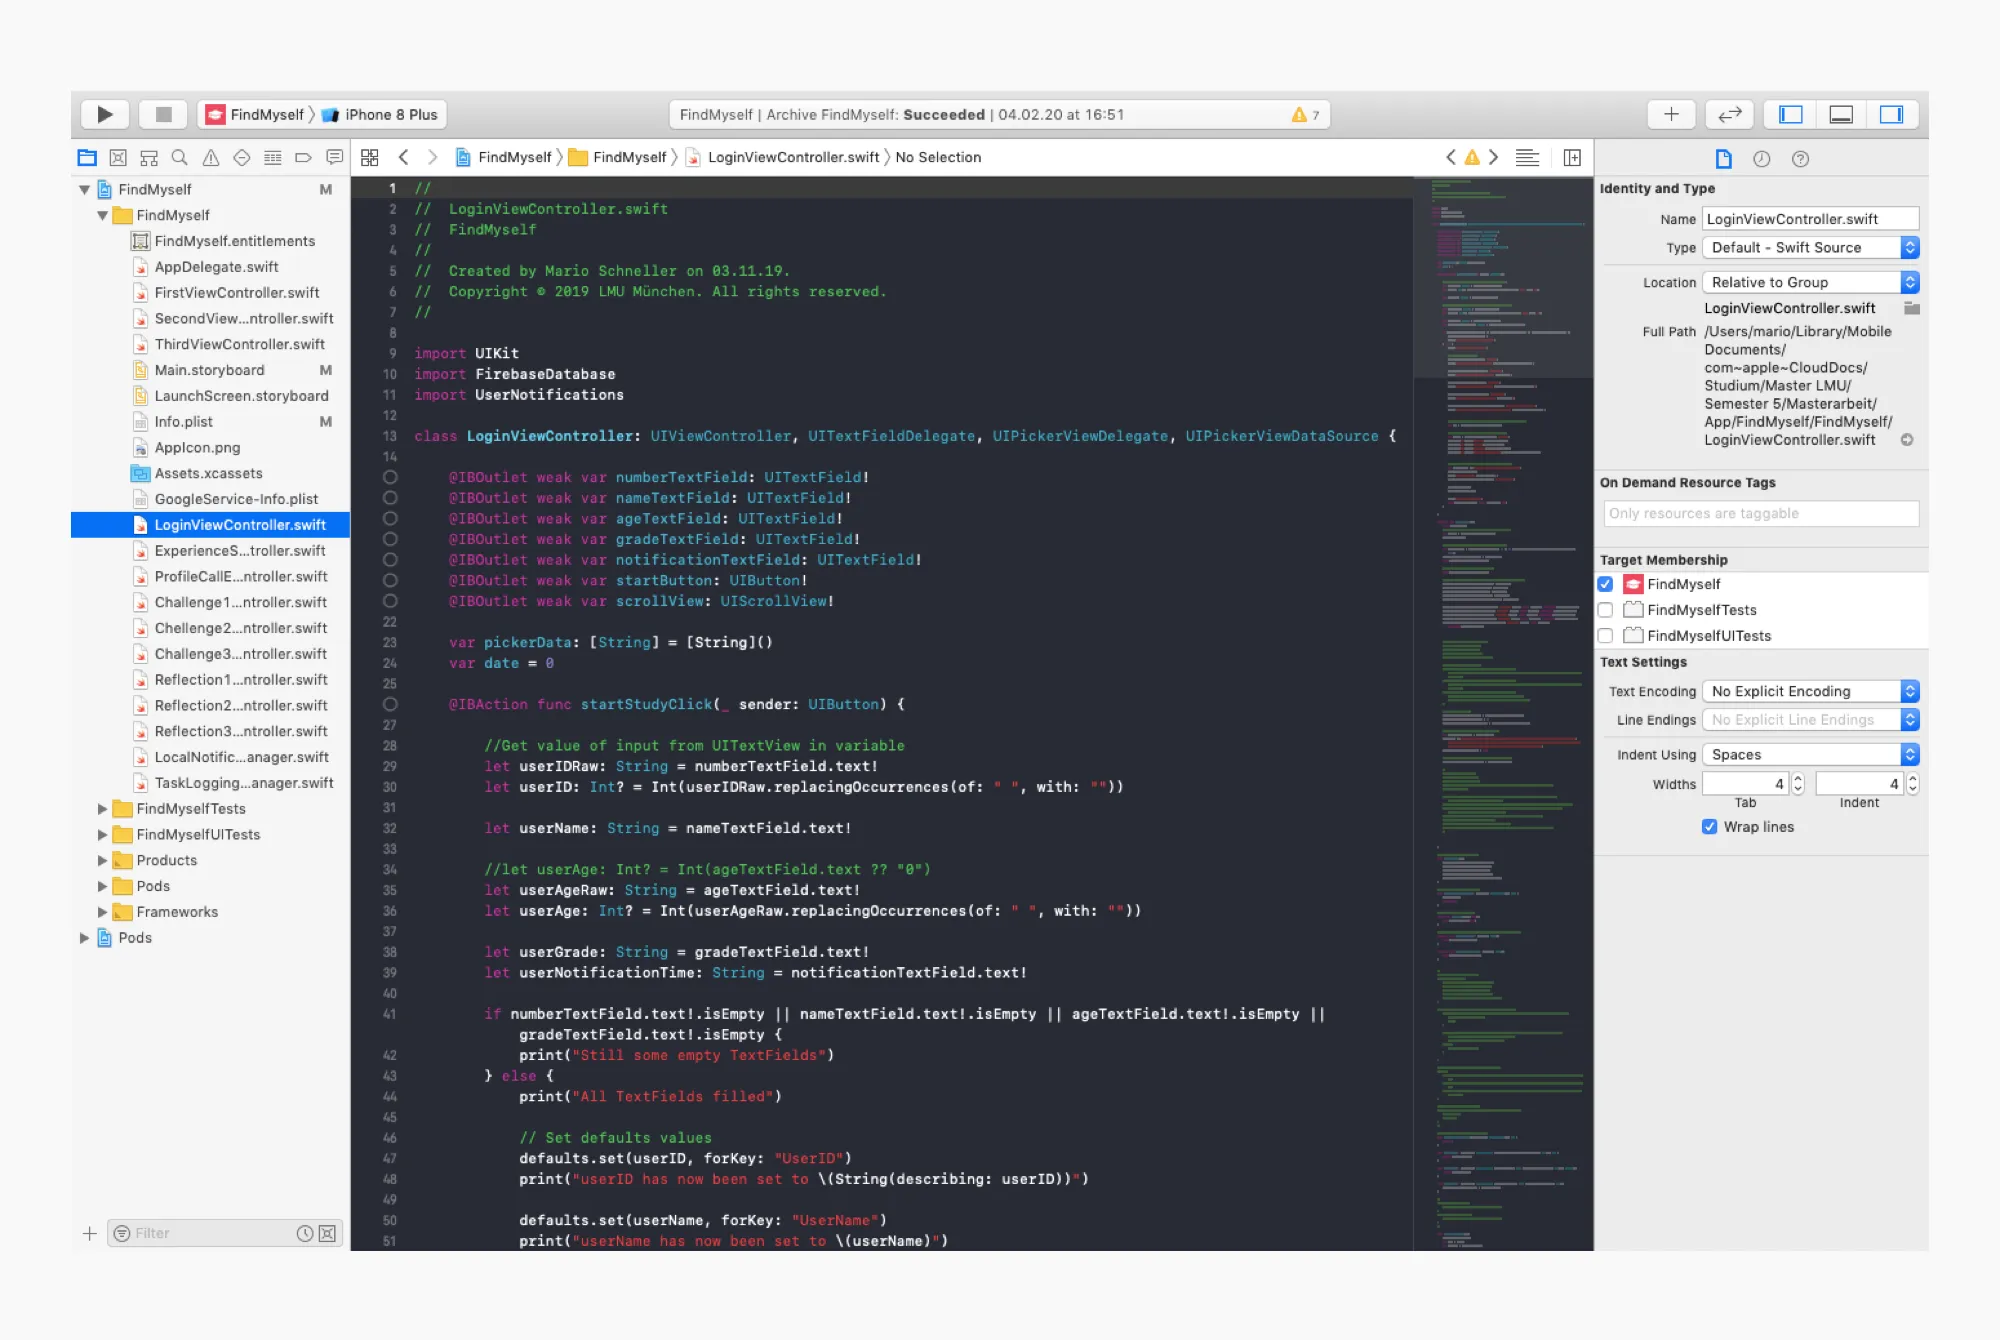Select AppDelegate.swift in the navigator
Viewport: 2000px width, 1340px height.
pyautogui.click(x=216, y=267)
